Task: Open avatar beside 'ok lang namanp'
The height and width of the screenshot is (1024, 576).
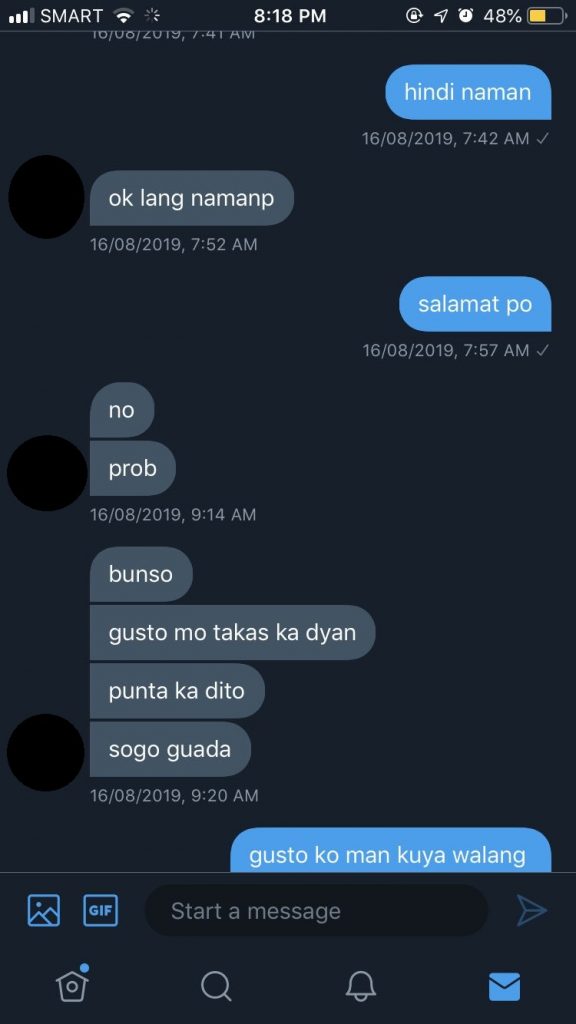Action: (x=46, y=197)
